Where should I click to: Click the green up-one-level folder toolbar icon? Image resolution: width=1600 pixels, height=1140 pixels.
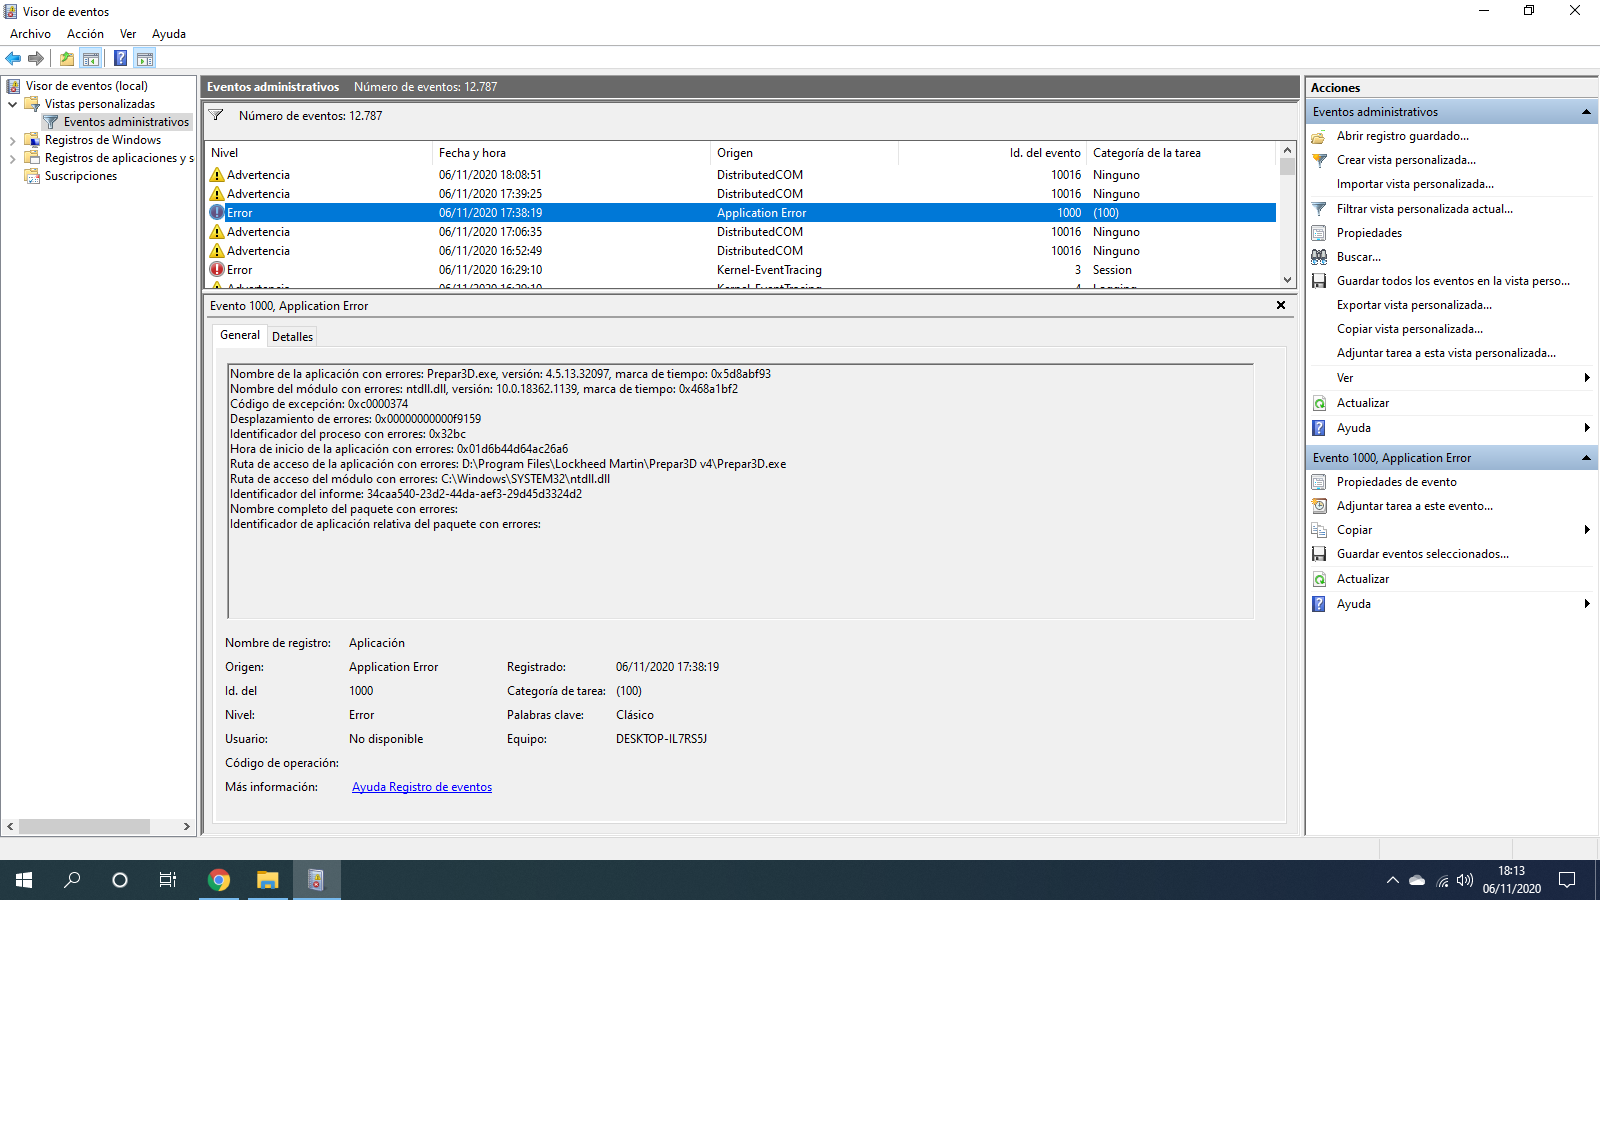click(67, 58)
